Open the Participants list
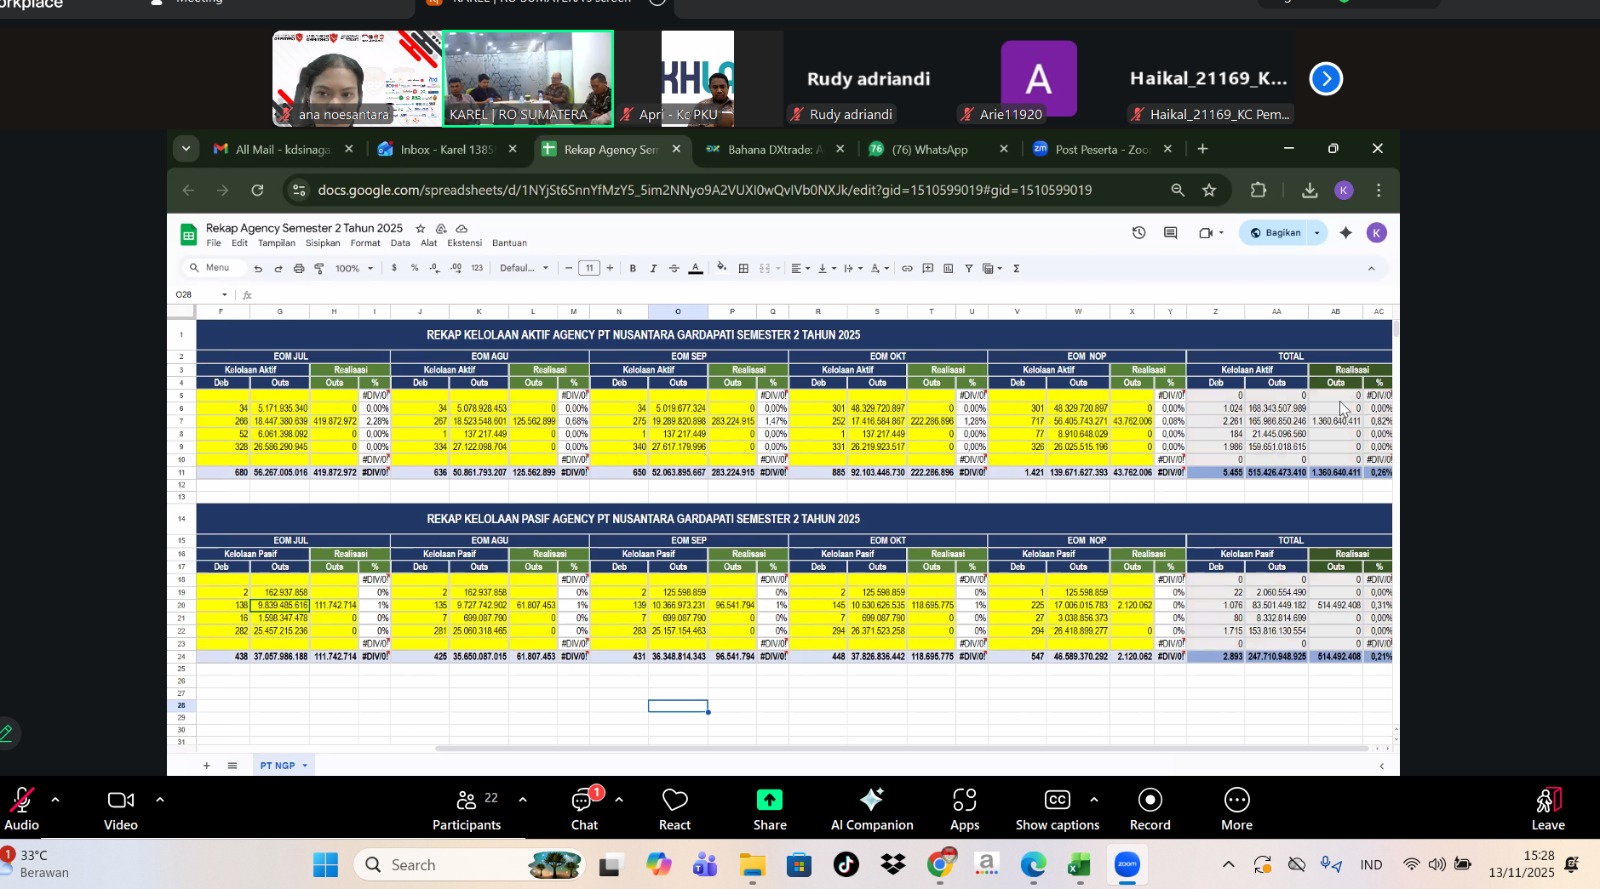Image resolution: width=1600 pixels, height=889 pixels. pos(466,801)
